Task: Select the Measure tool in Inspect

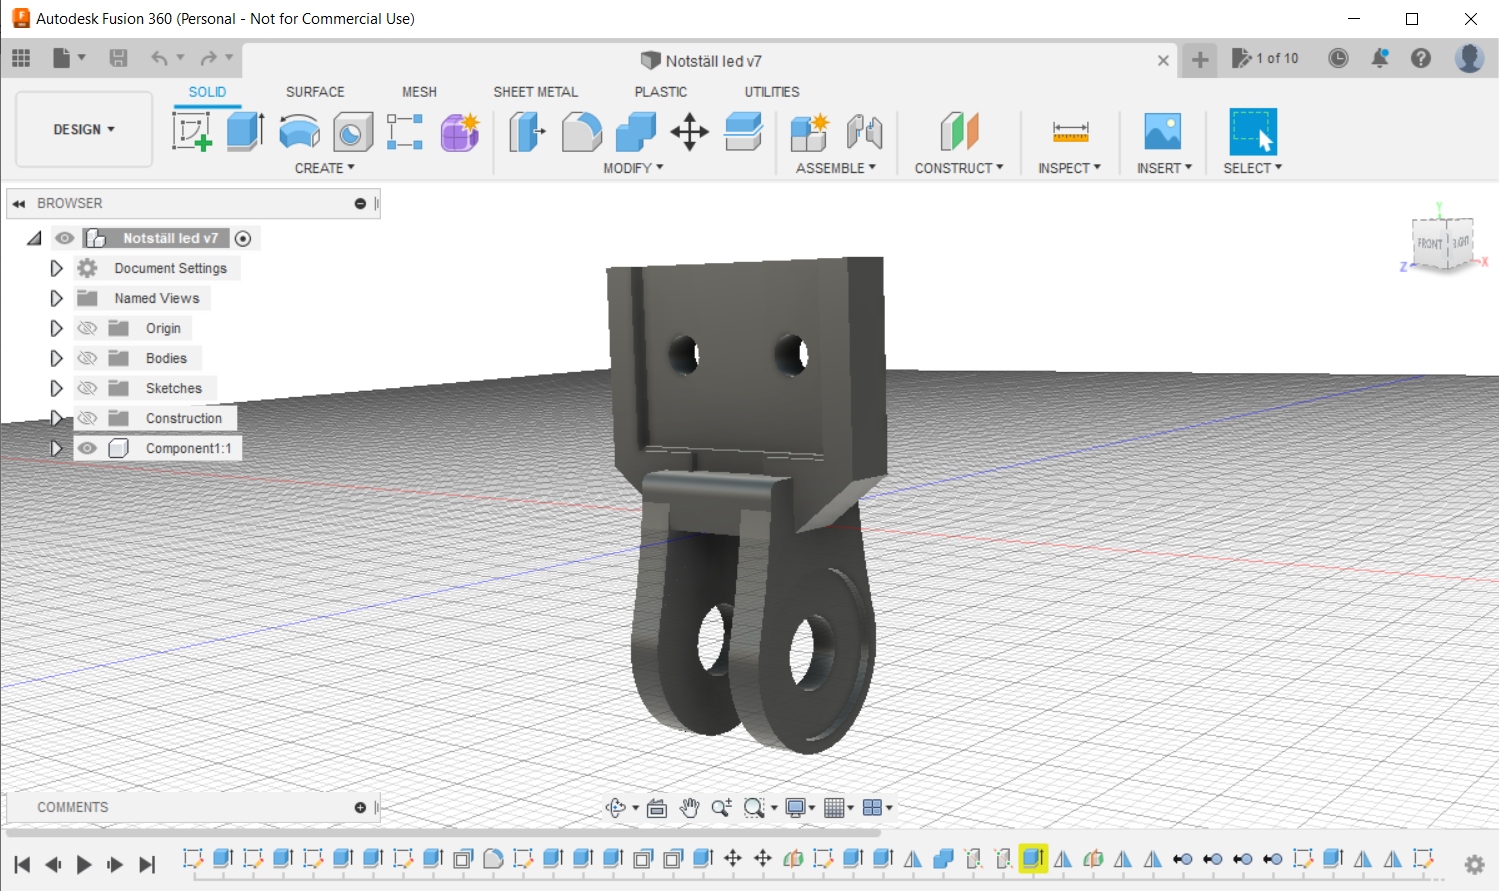Action: pos(1070,131)
